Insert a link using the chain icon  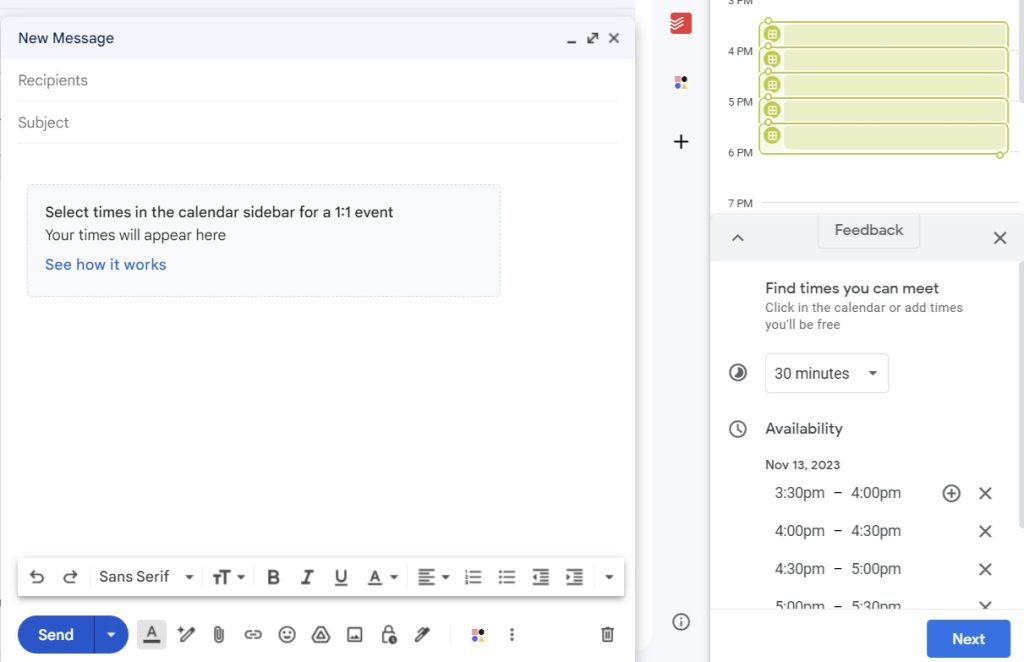[x=253, y=634]
